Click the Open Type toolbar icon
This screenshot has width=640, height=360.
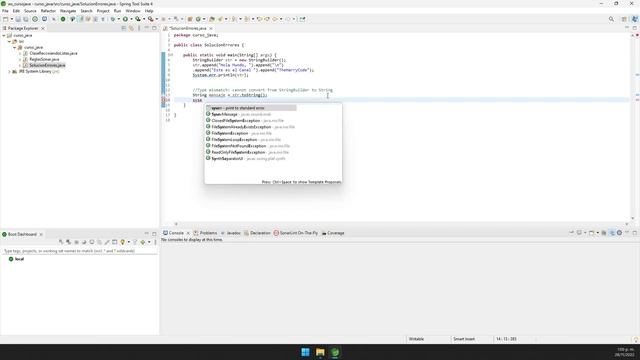click(x=212, y=19)
